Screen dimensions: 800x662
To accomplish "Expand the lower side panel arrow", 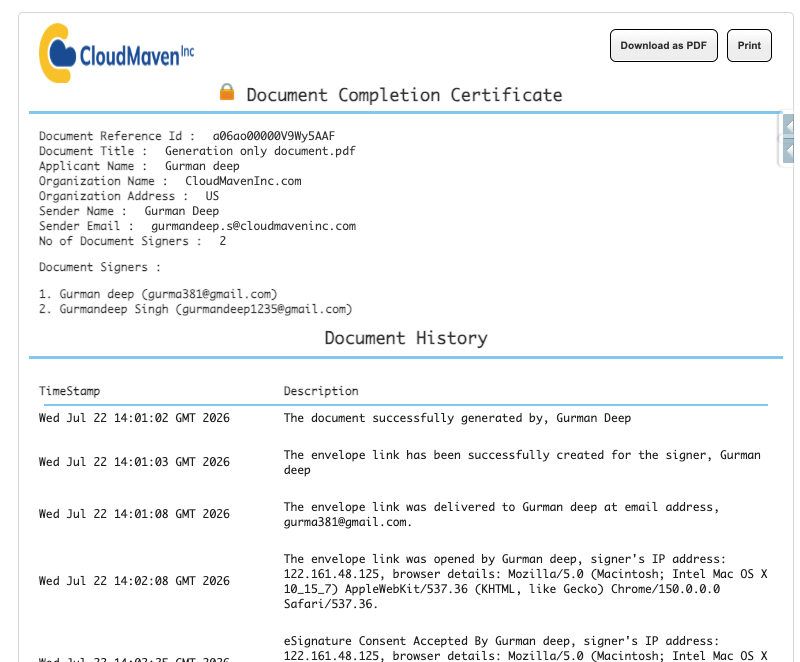I will 789,151.
